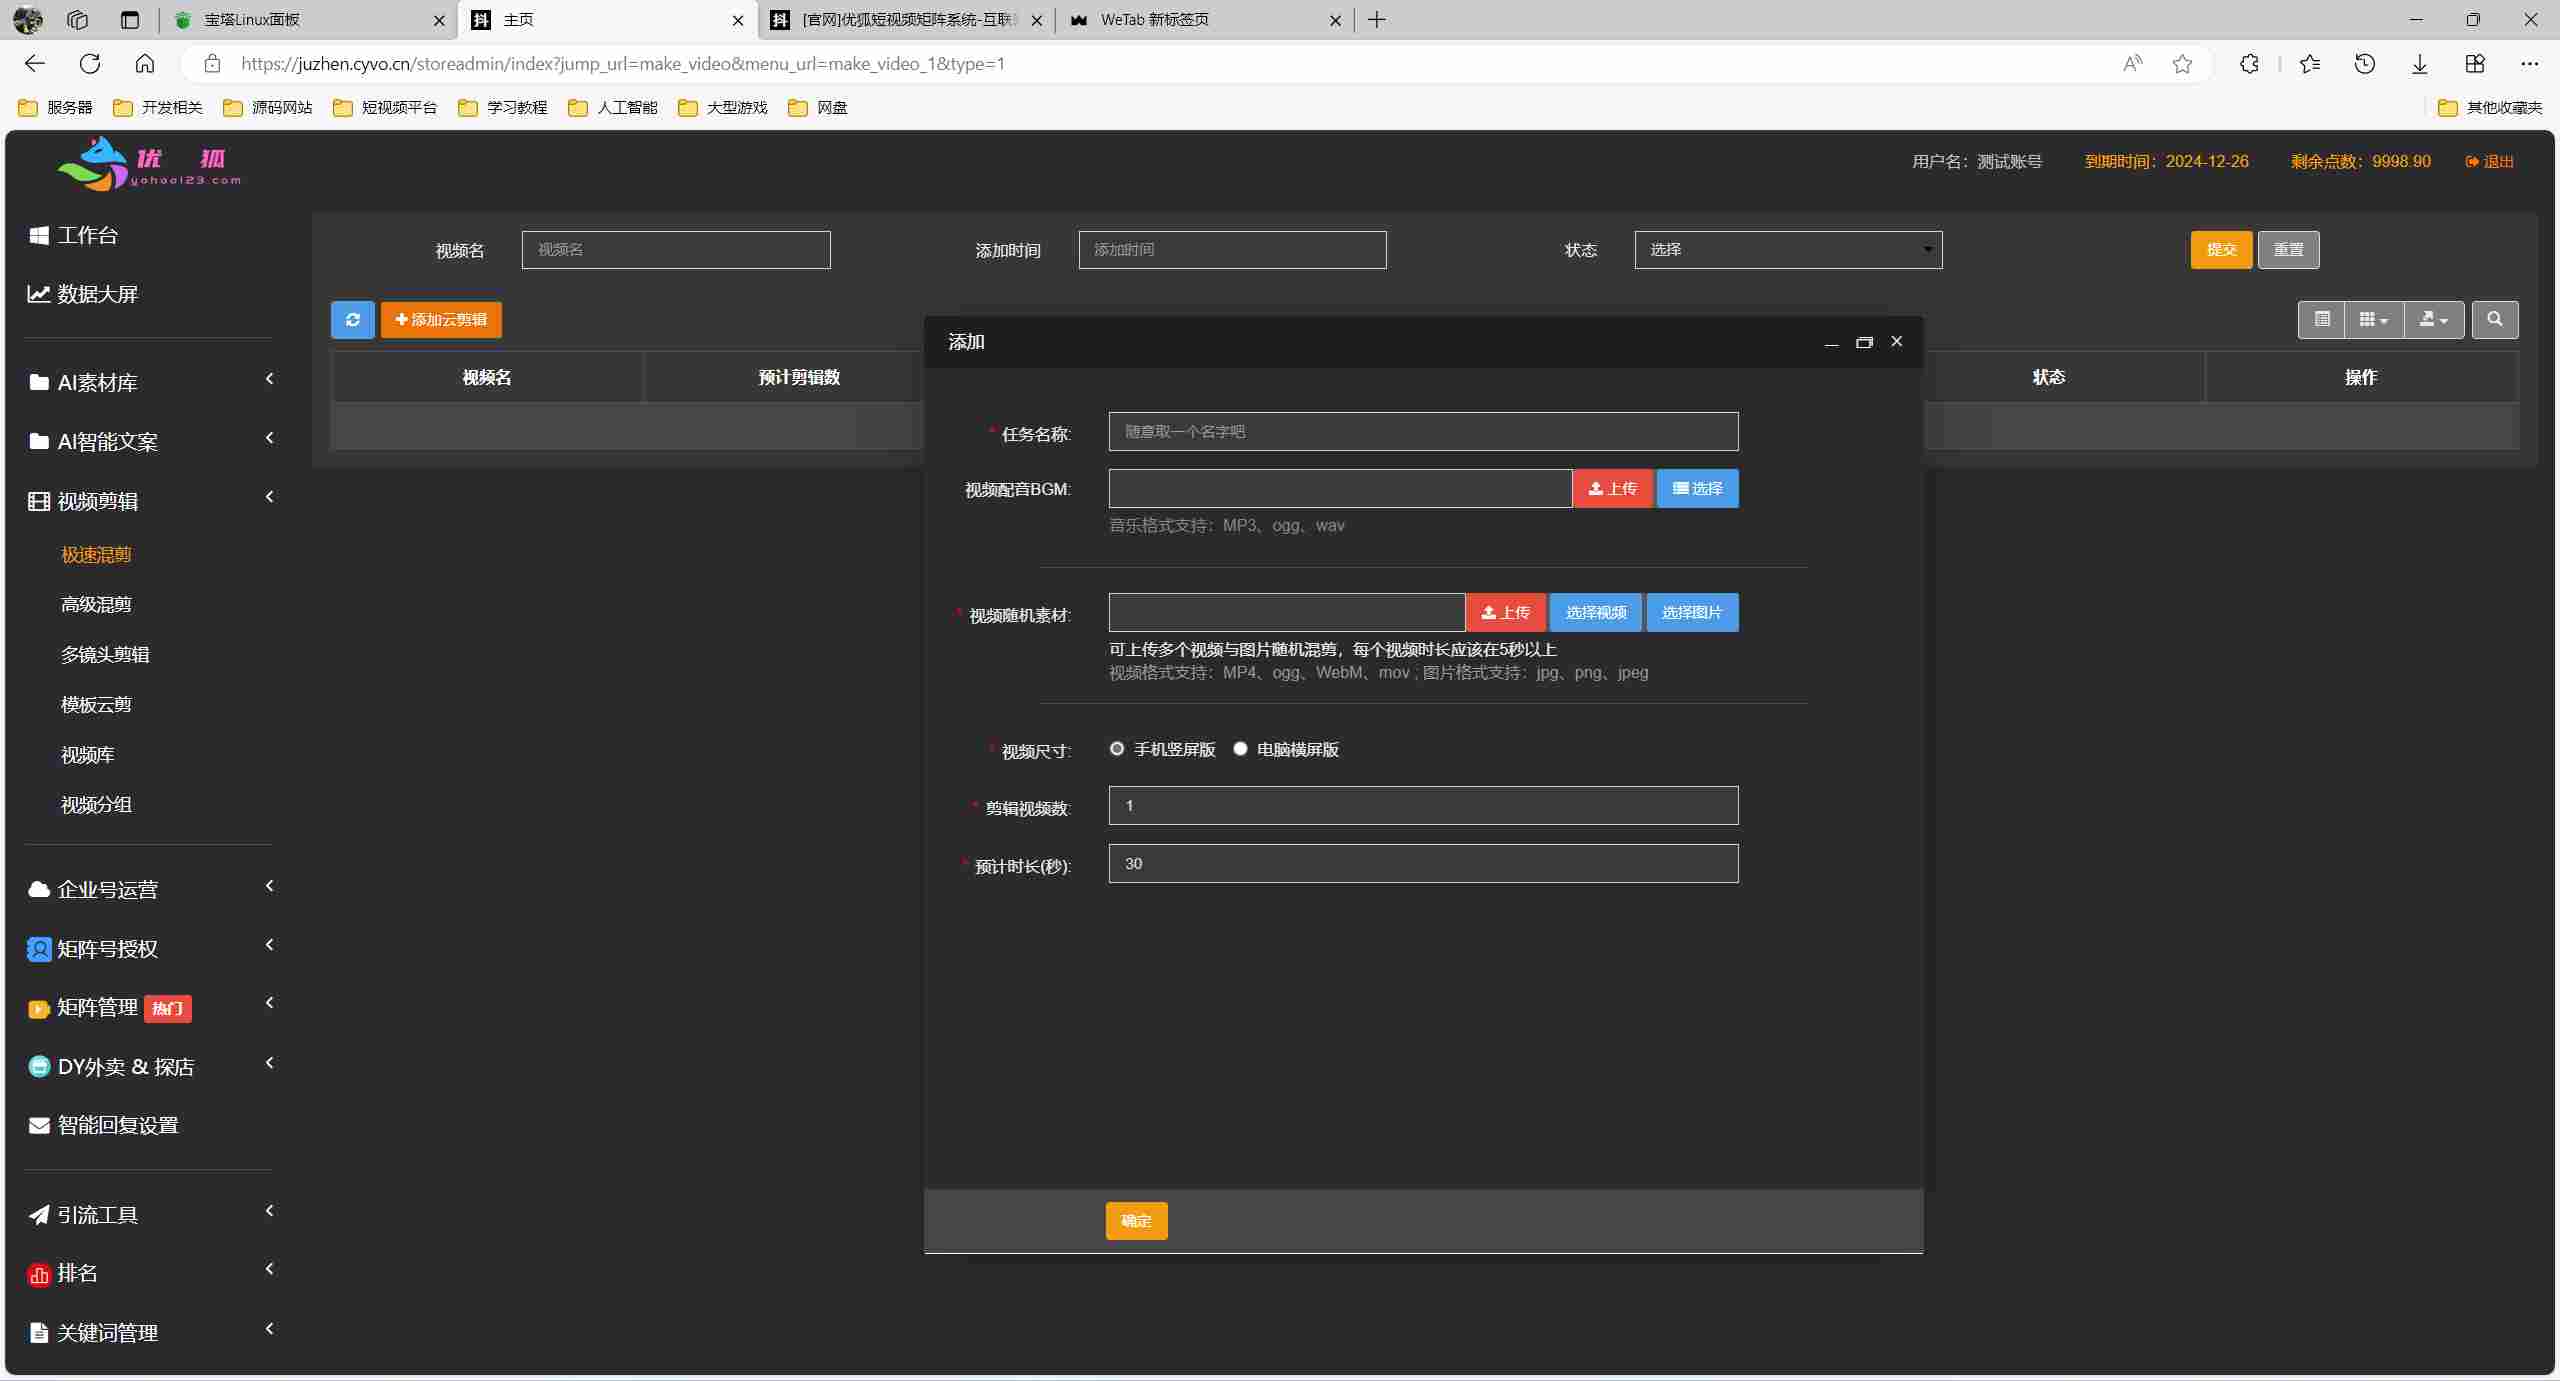Click the table search magnifier icon
The height and width of the screenshot is (1381, 2560).
coord(2494,320)
